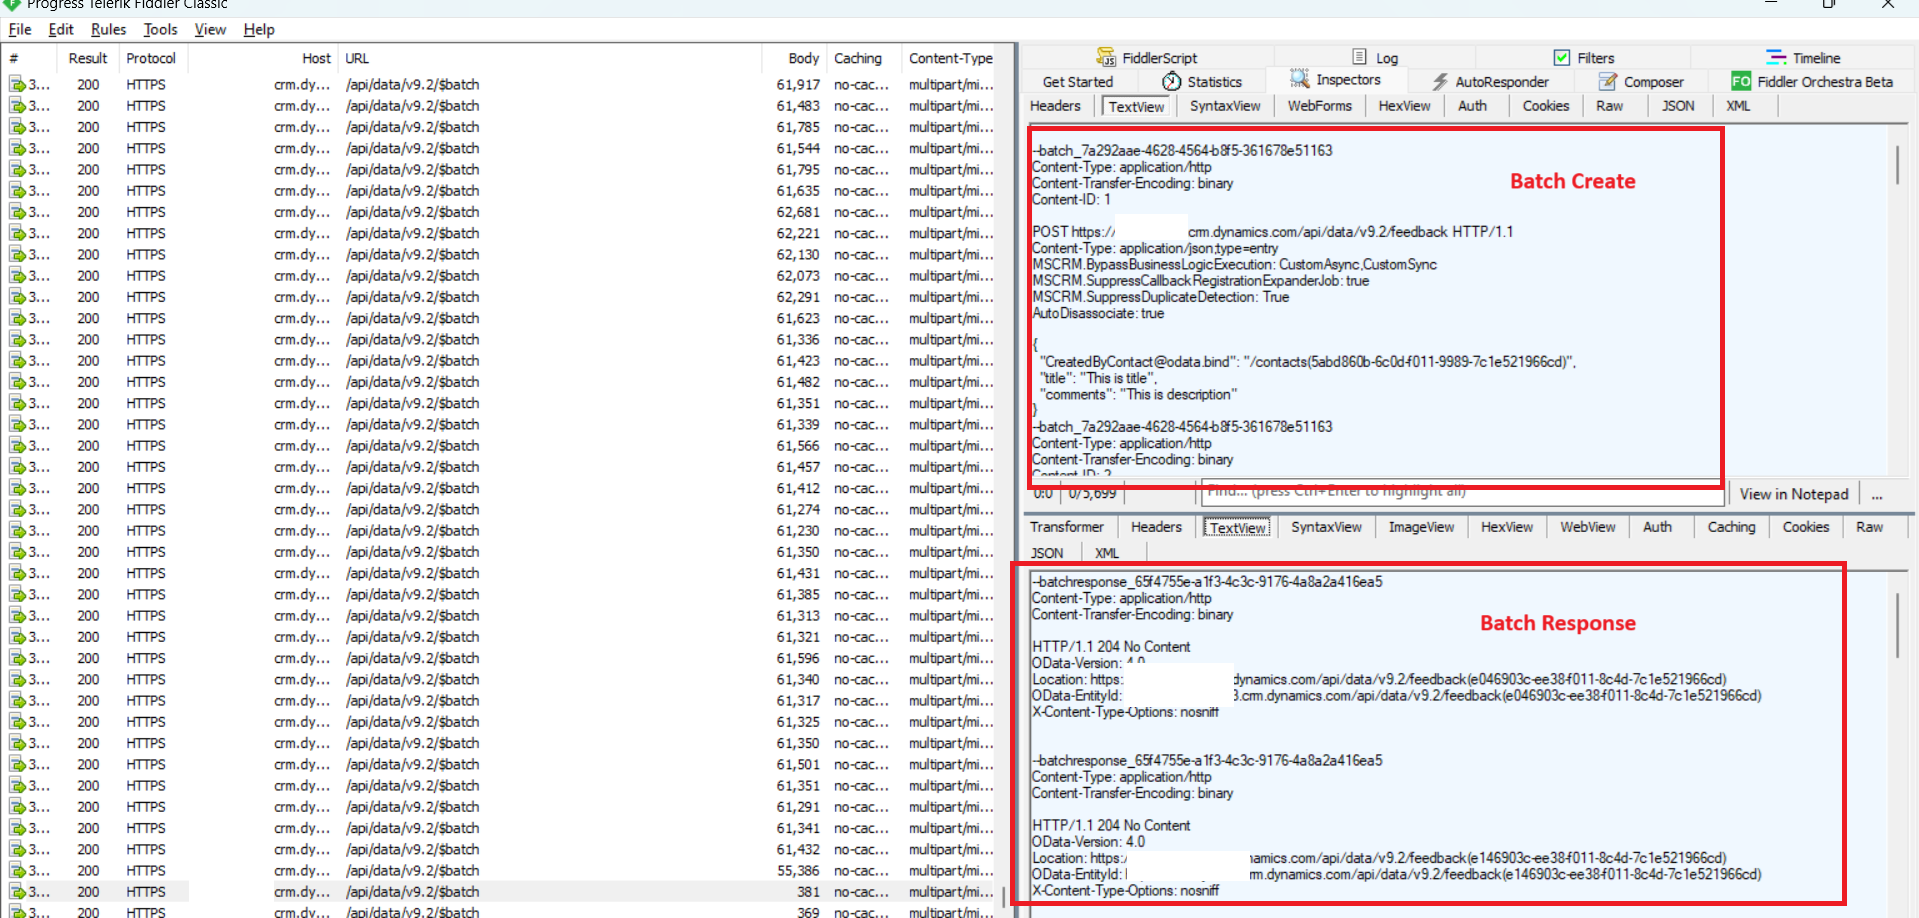The width and height of the screenshot is (1919, 918).
Task: Click the Caching column header
Action: pos(858,58)
